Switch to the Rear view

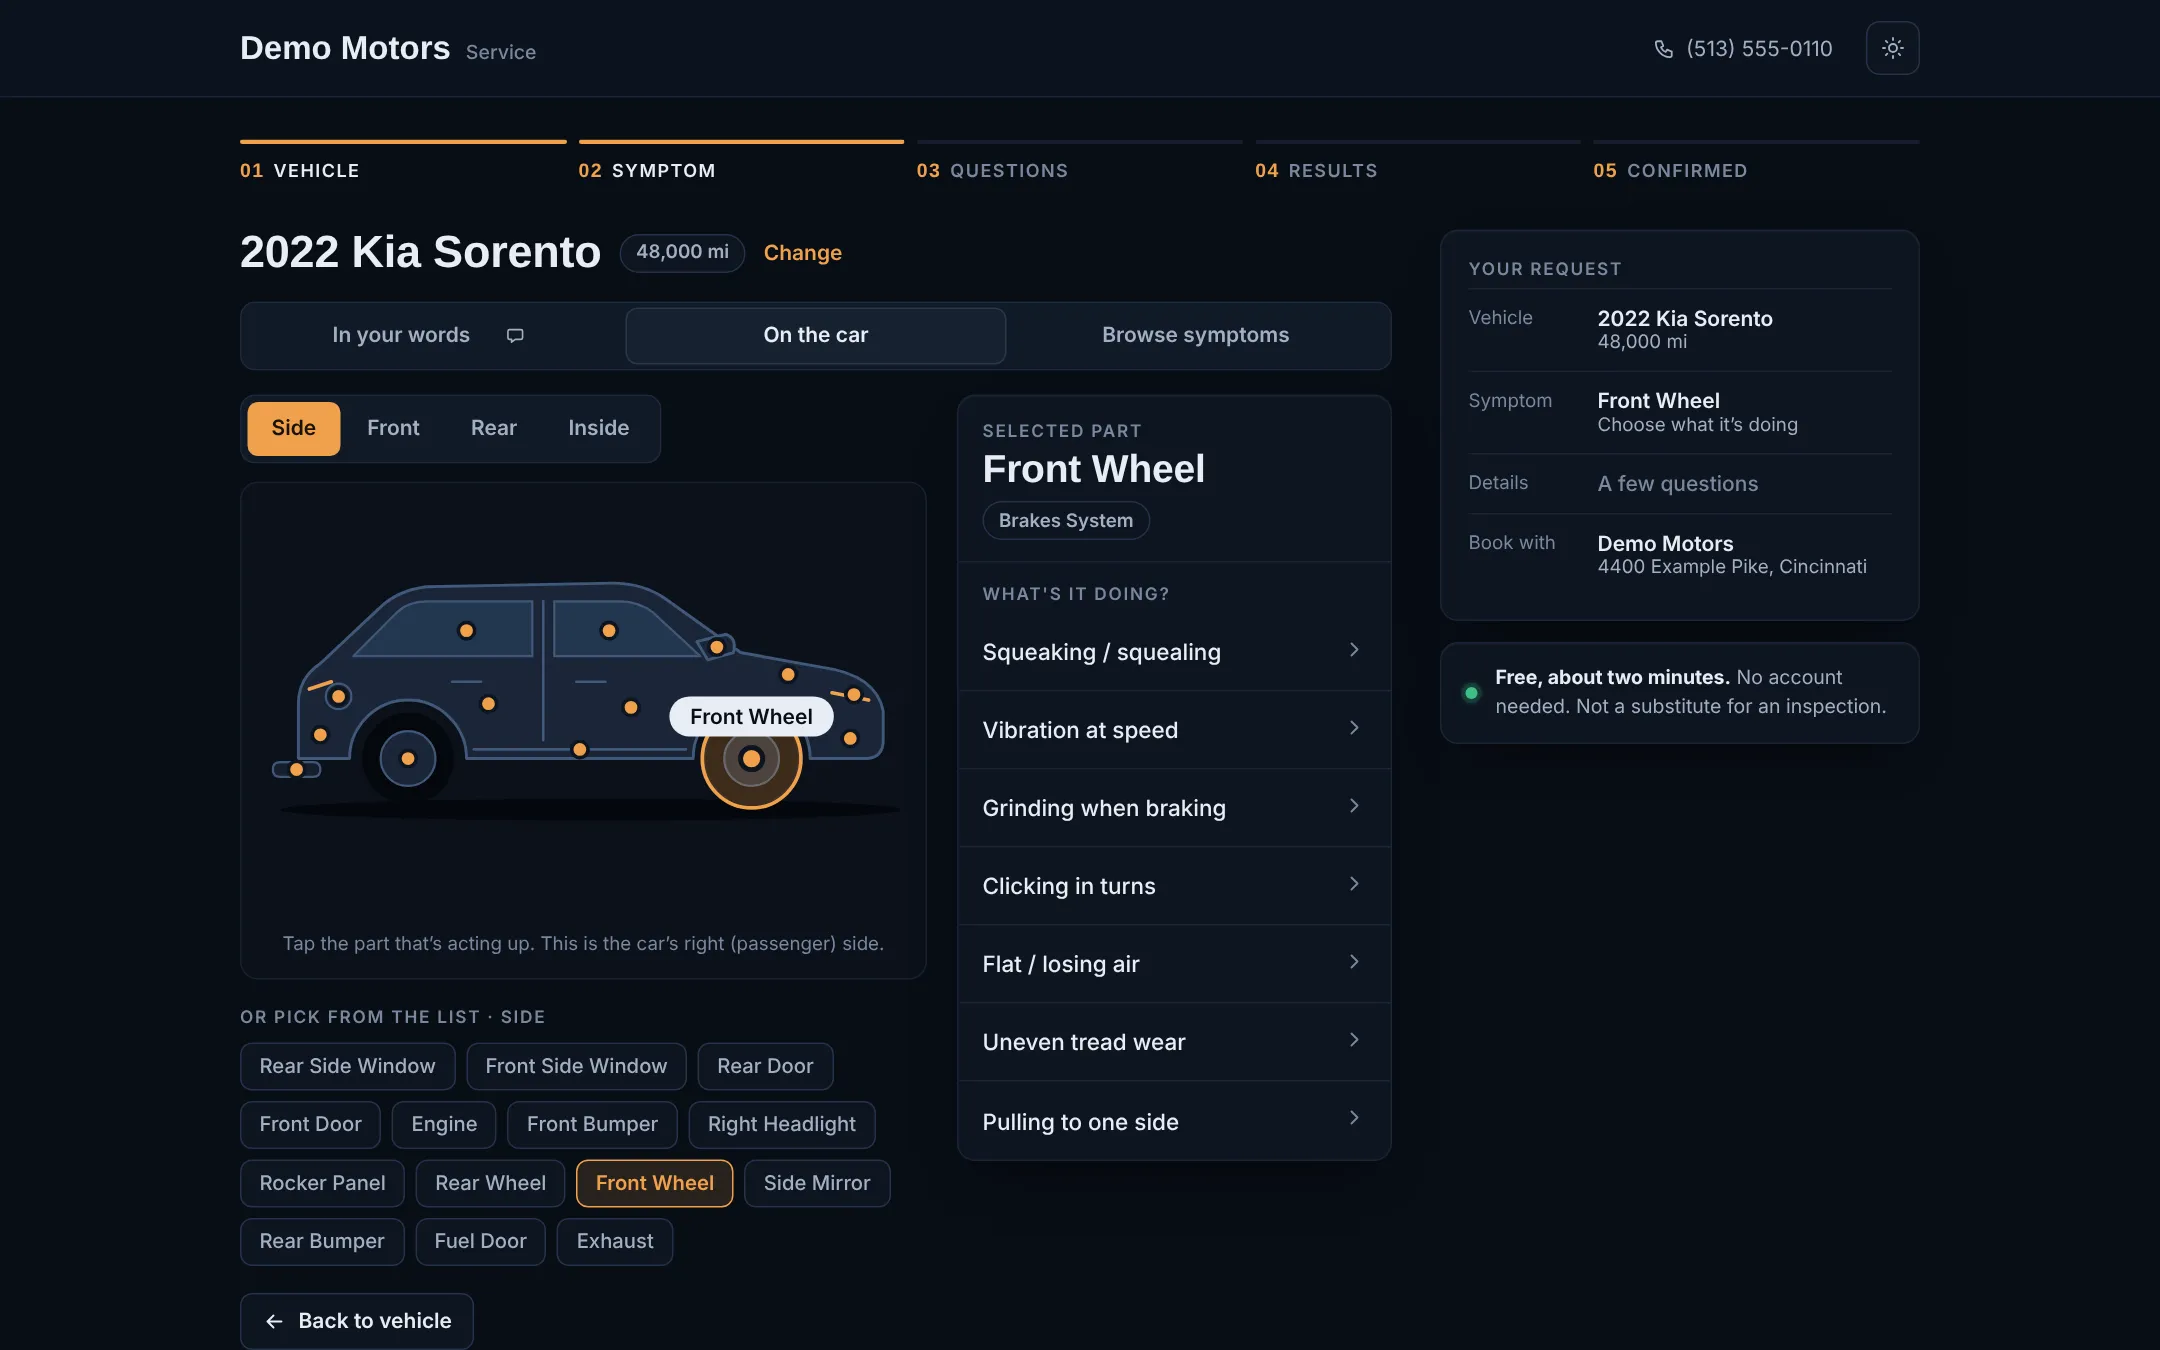pyautogui.click(x=494, y=428)
